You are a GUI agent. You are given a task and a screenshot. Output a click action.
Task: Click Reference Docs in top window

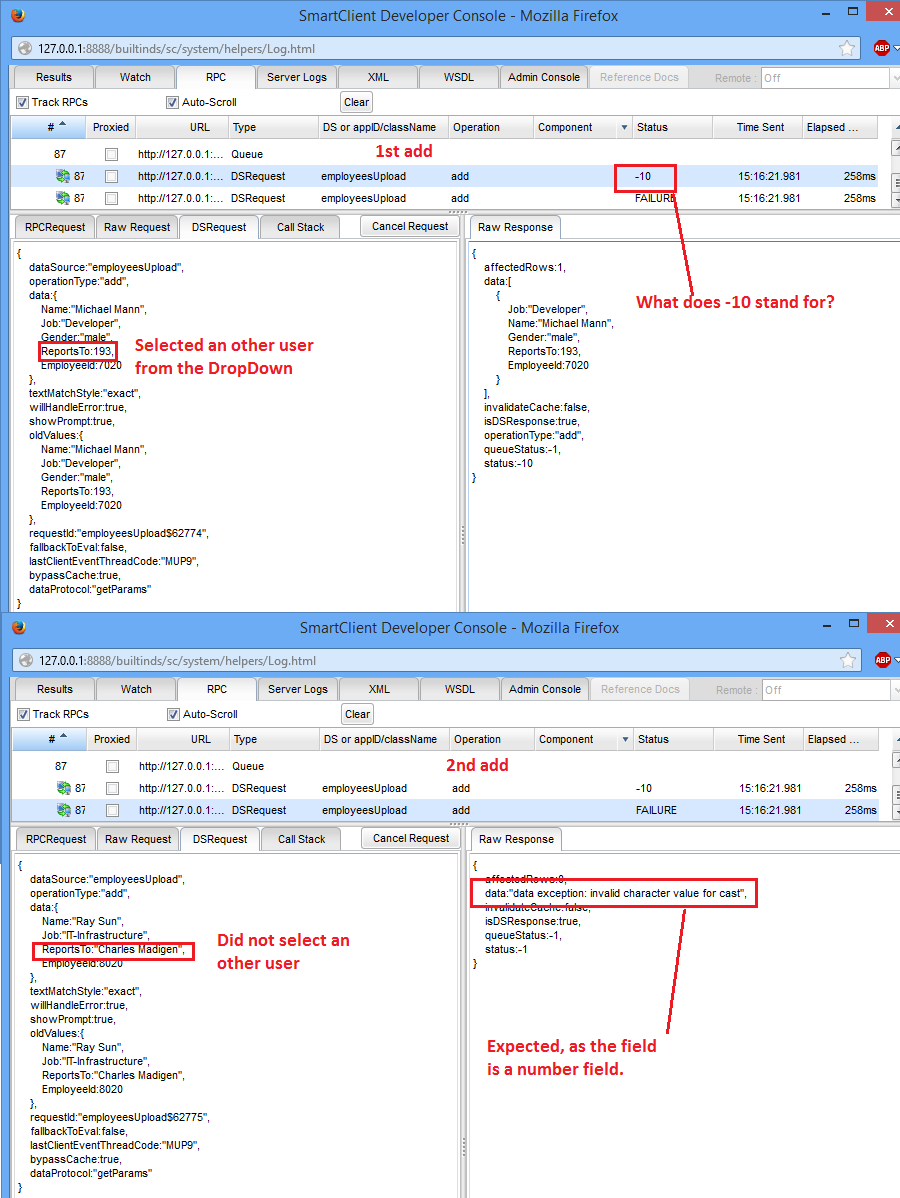point(639,77)
